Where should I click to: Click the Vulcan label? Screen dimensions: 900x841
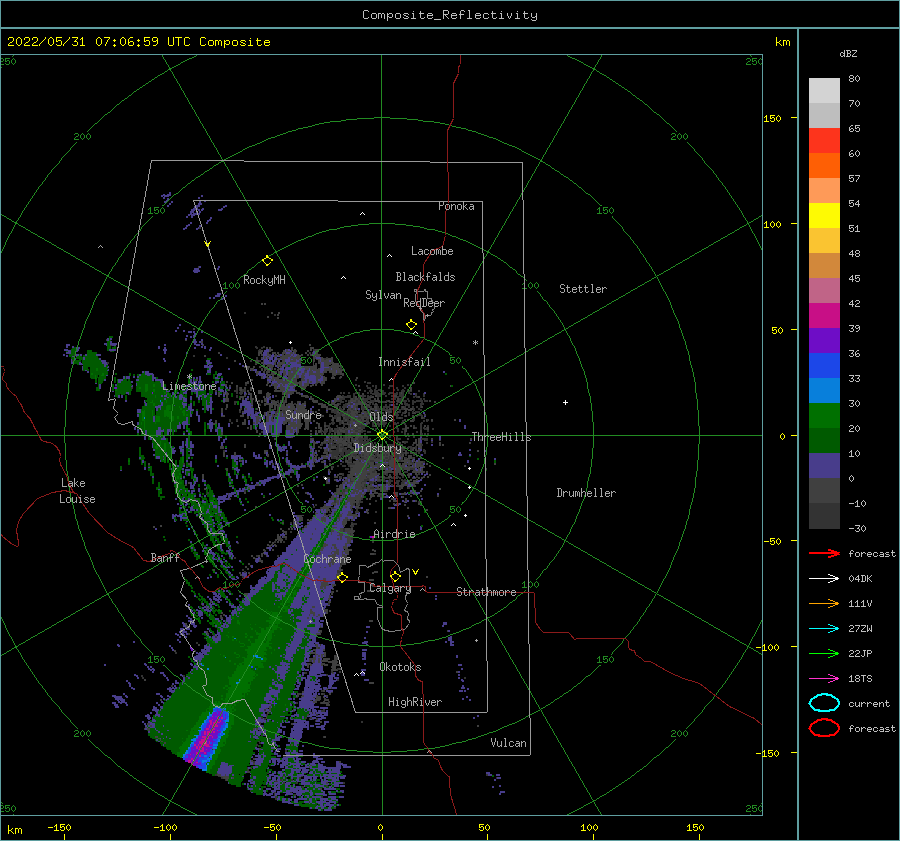(x=509, y=743)
